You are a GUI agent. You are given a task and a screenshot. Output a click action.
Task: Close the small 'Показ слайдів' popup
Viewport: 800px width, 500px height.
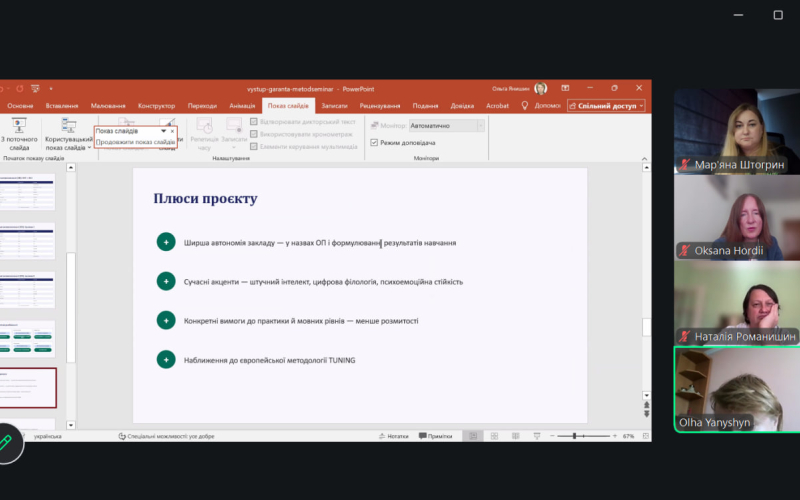[x=172, y=131]
